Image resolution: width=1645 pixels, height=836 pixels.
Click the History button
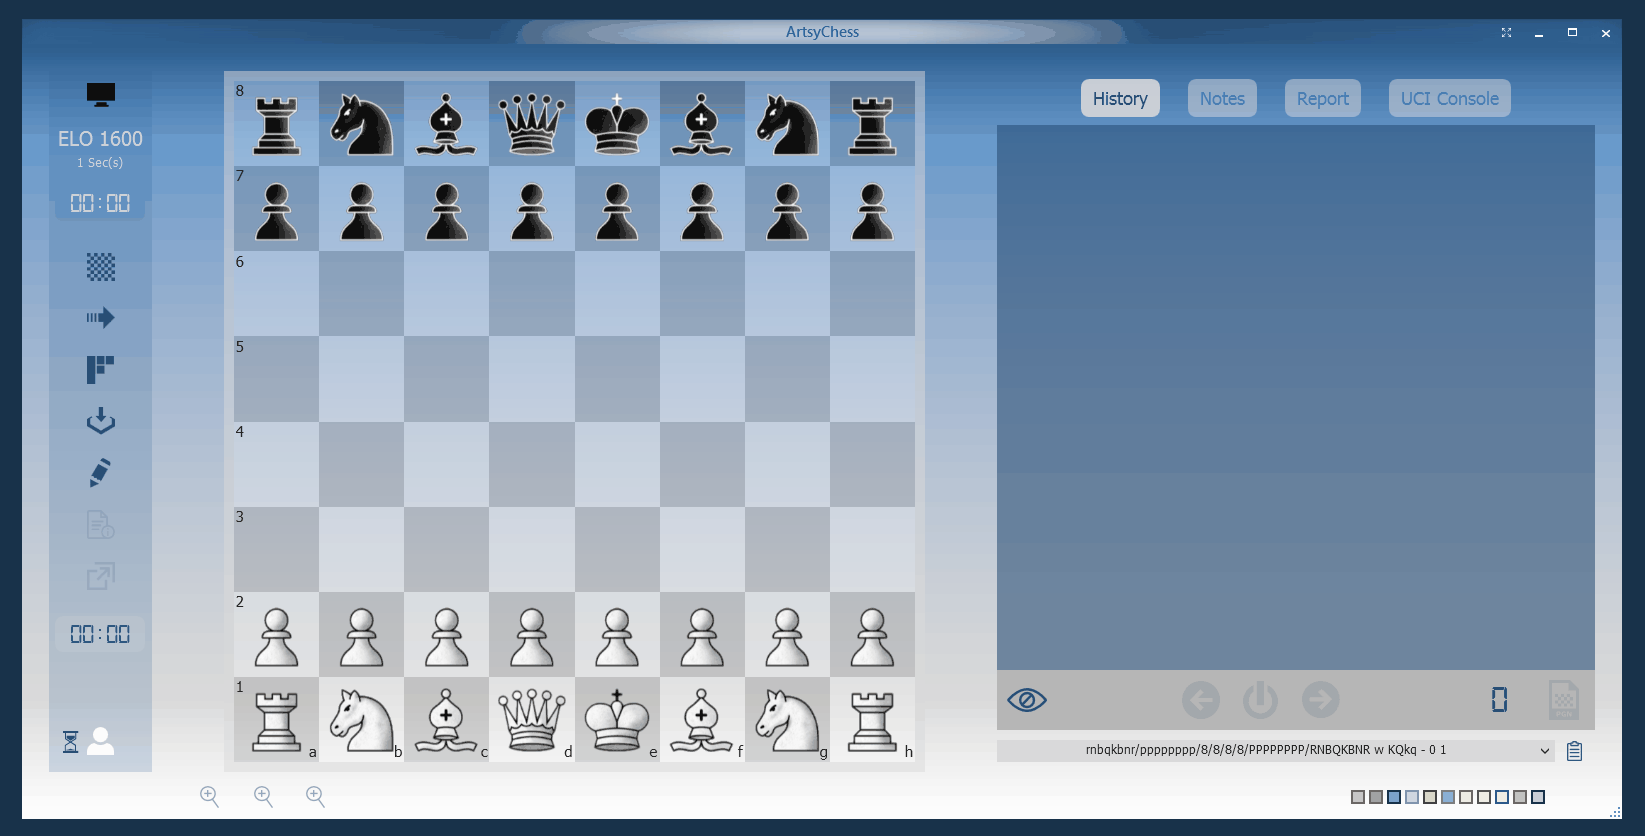[x=1120, y=99]
